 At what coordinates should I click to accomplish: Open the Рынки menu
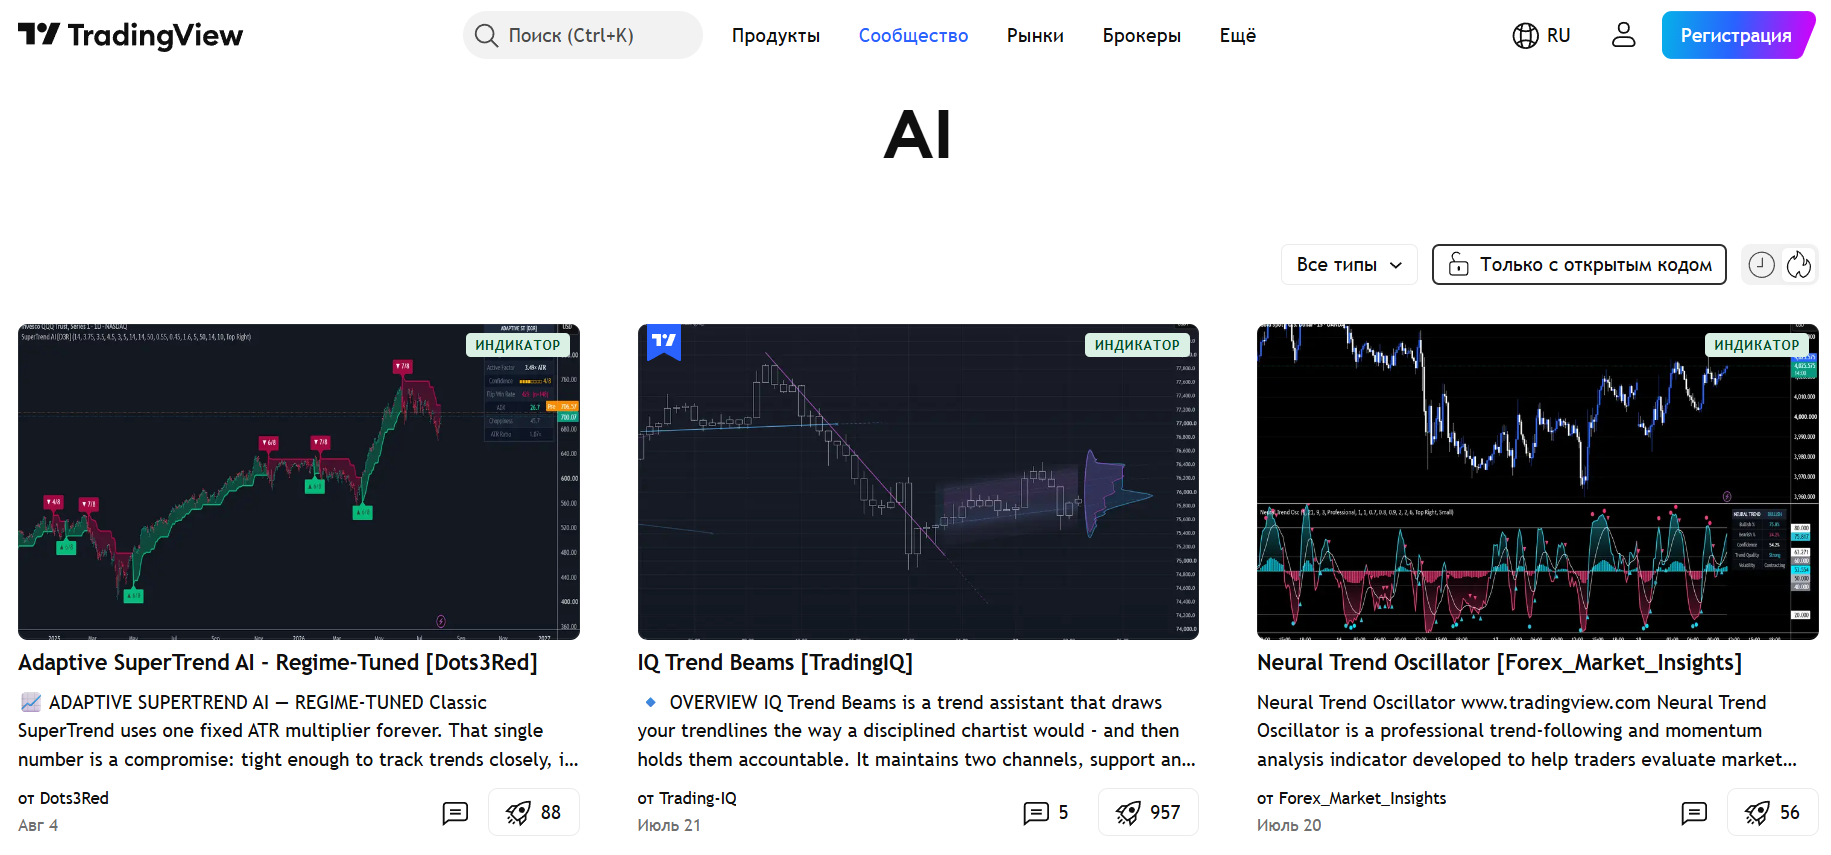[x=1035, y=36]
